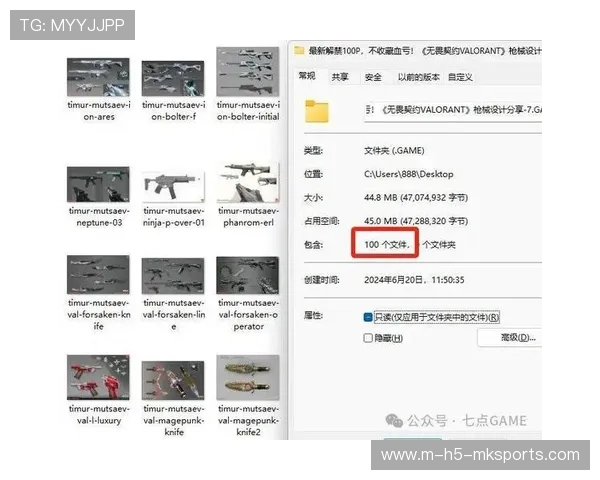Image resolution: width=600 pixels, height=480 pixels.
Task: Select the timur-mutsaev-ninja-p-over-01 thumbnail
Action: (x=173, y=187)
